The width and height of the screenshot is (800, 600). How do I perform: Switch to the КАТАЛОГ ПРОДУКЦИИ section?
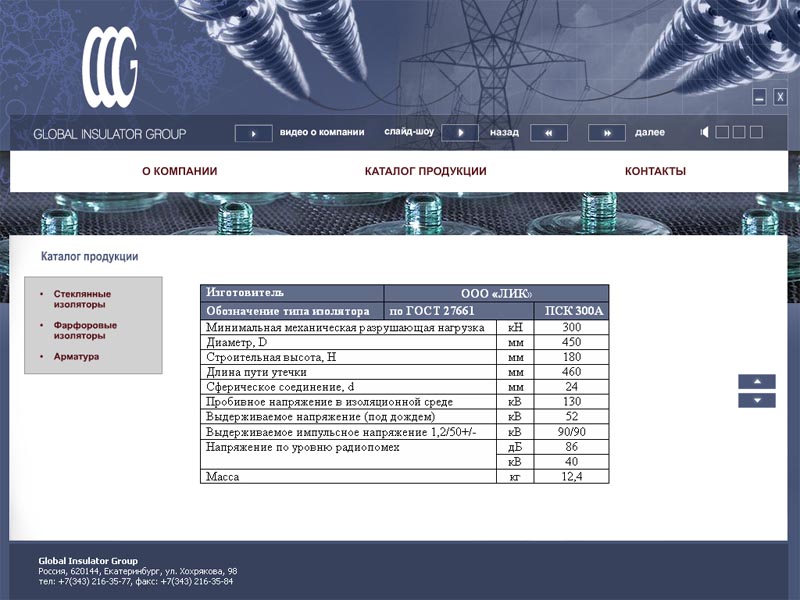[425, 171]
